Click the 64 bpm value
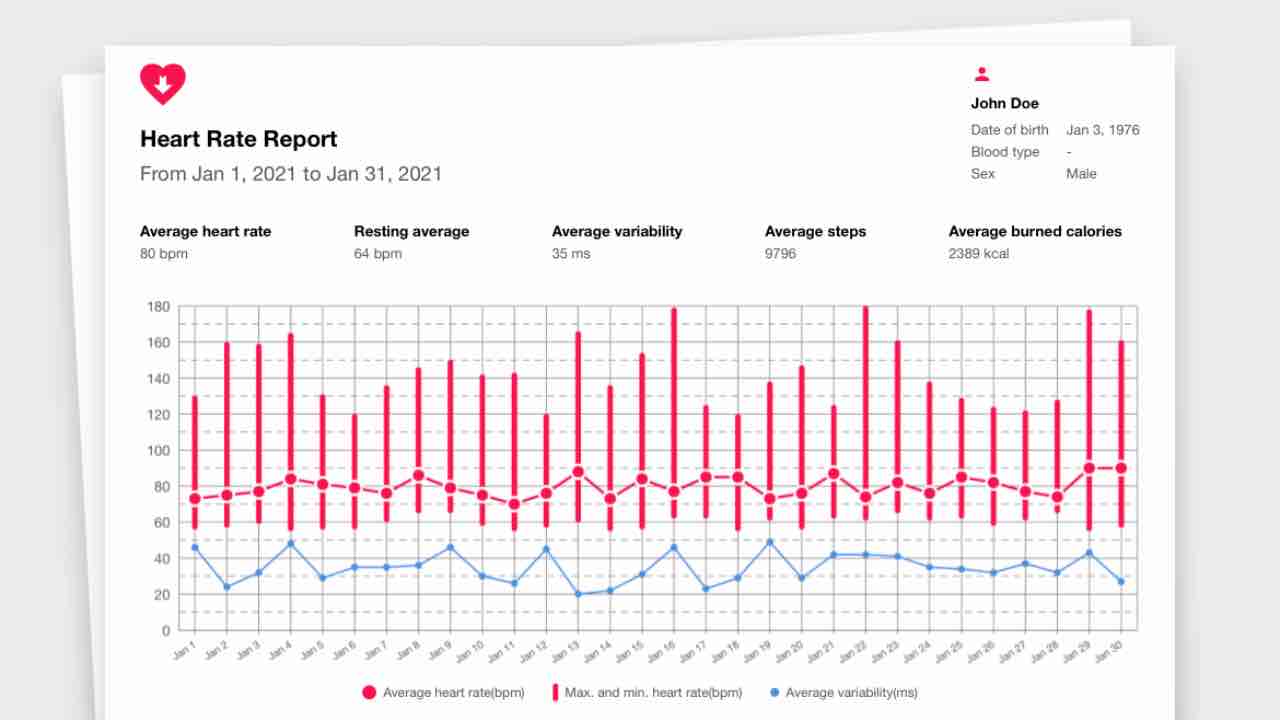 (378, 254)
